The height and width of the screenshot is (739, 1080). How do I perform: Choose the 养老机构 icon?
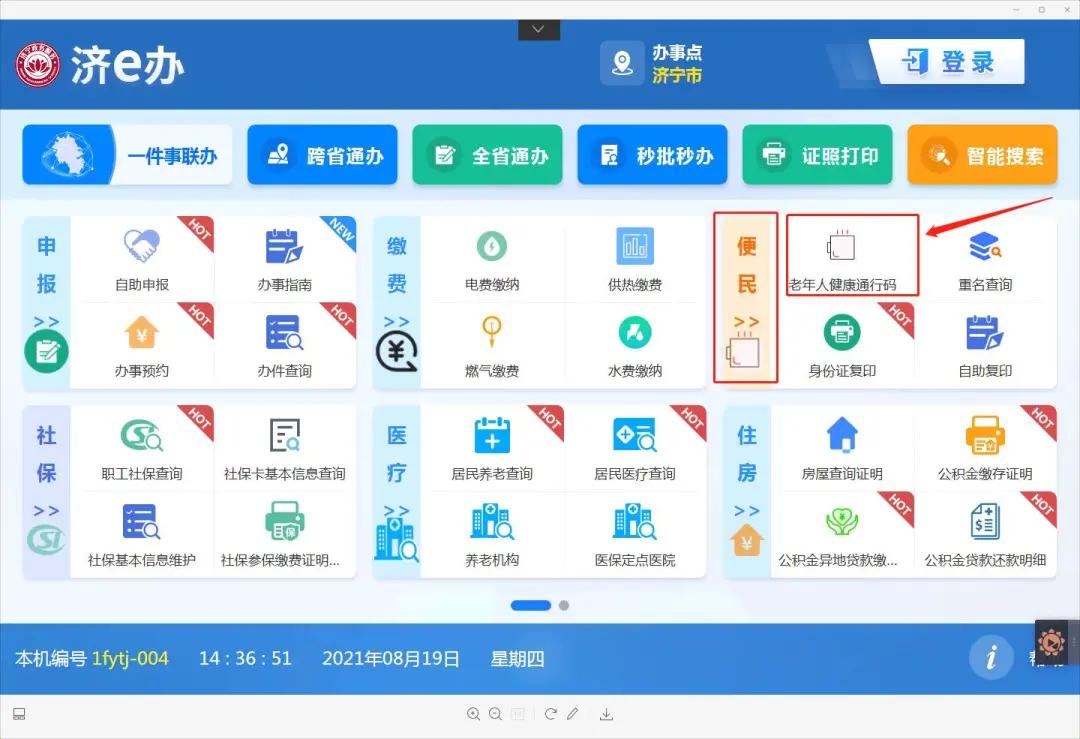coord(492,521)
